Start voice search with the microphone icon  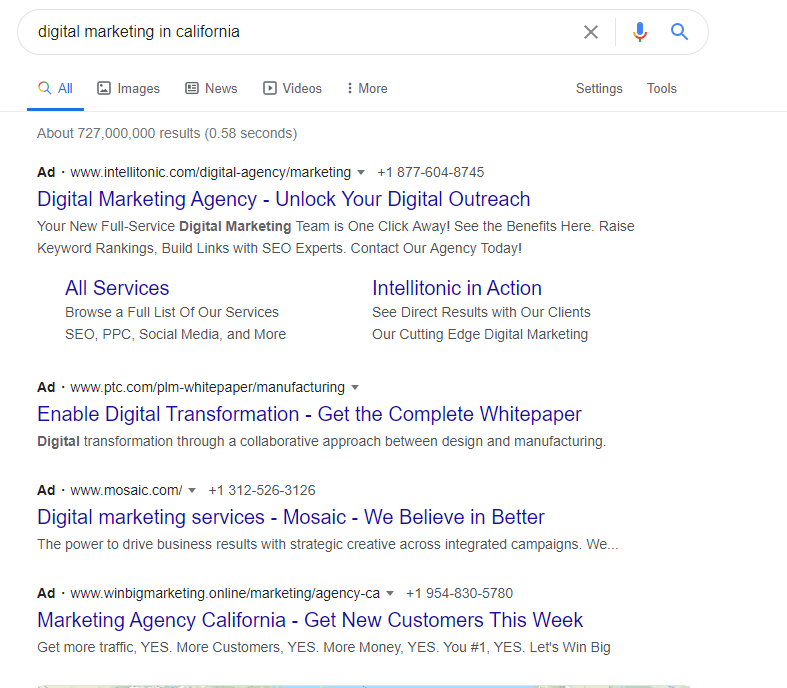(x=639, y=32)
